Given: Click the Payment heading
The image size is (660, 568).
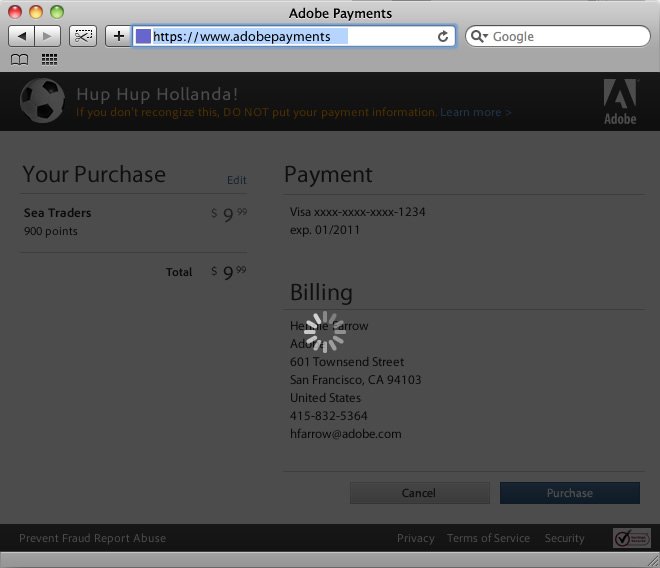Looking at the screenshot, I should (x=328, y=174).
